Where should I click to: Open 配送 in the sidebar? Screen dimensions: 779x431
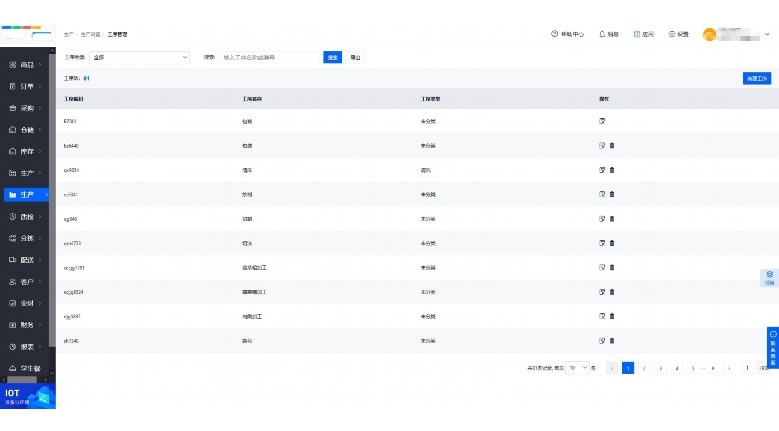tap(26, 260)
